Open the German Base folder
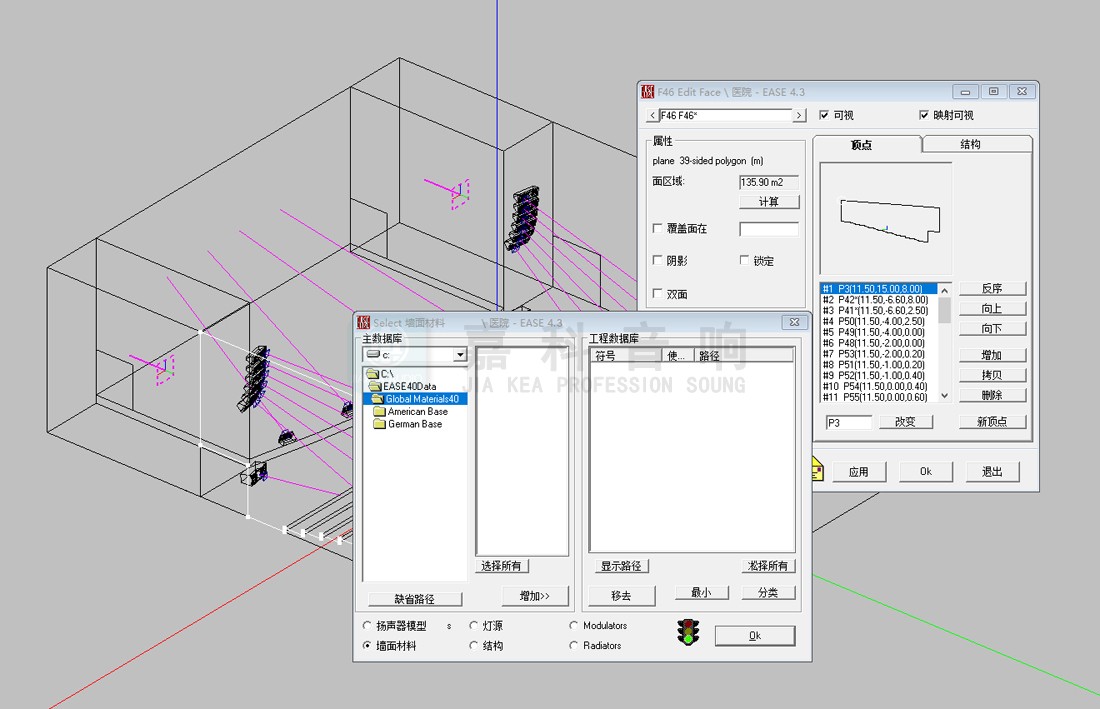Screen dimensions: 1100x709 414,424
